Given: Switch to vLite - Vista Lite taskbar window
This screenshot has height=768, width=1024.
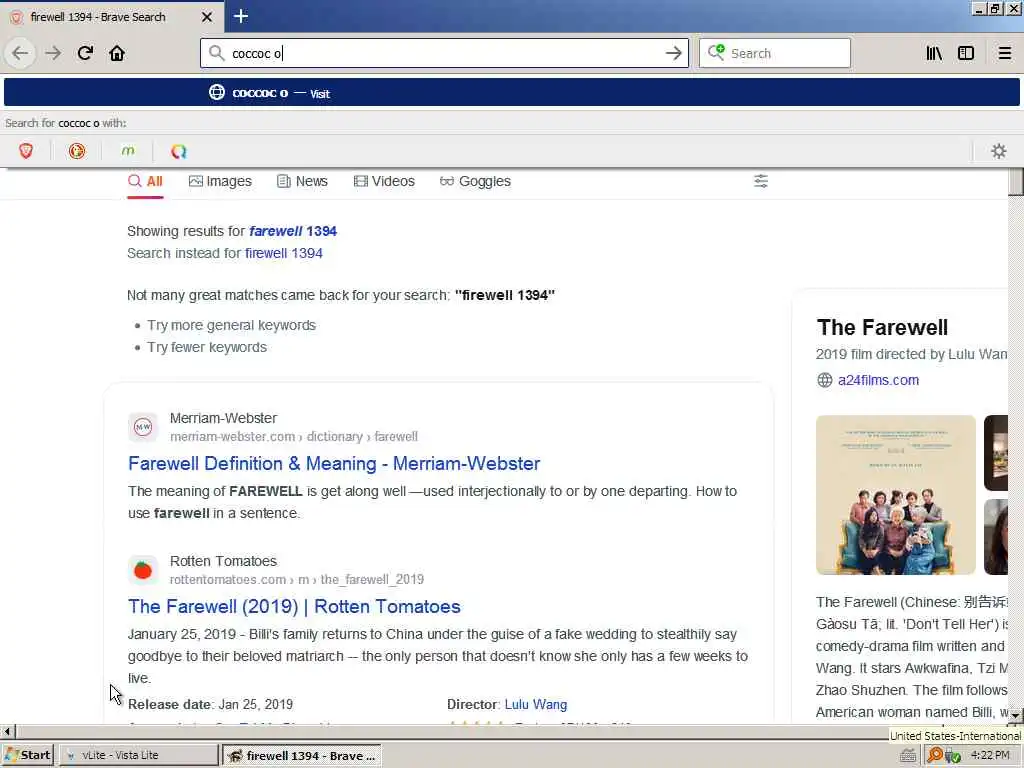Looking at the screenshot, I should tap(139, 756).
